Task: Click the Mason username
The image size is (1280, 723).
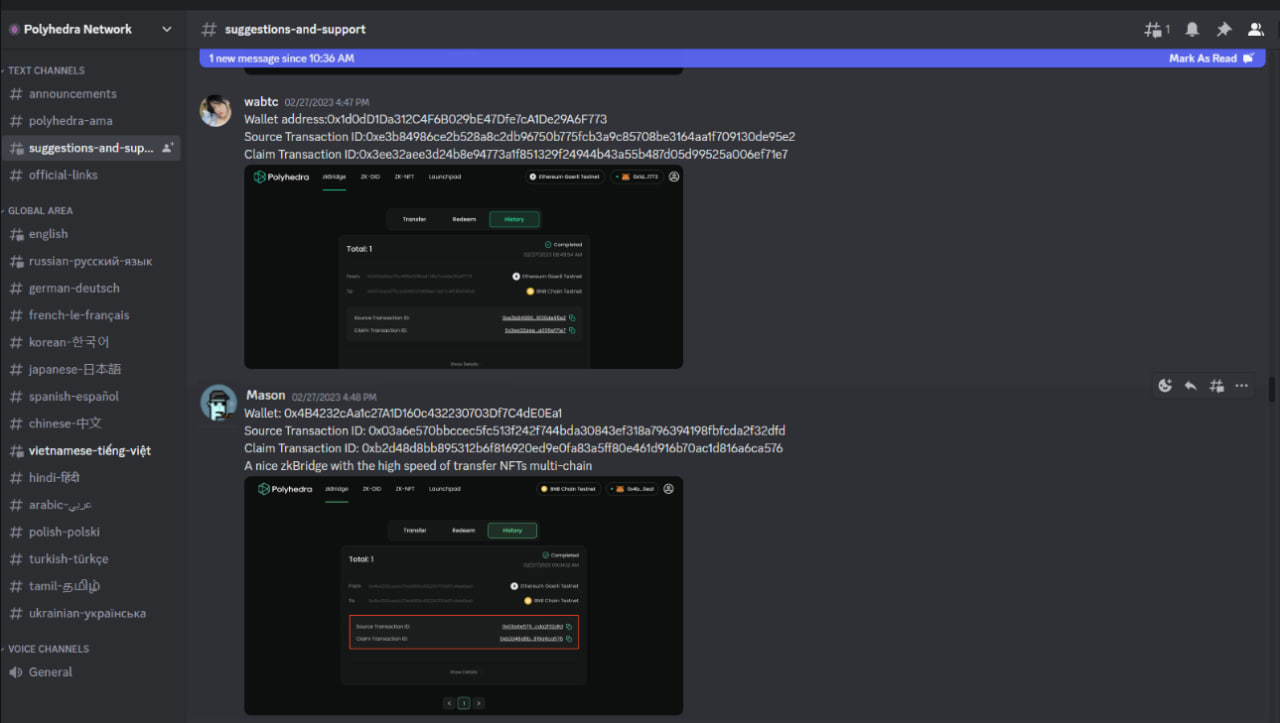Action: pos(266,395)
